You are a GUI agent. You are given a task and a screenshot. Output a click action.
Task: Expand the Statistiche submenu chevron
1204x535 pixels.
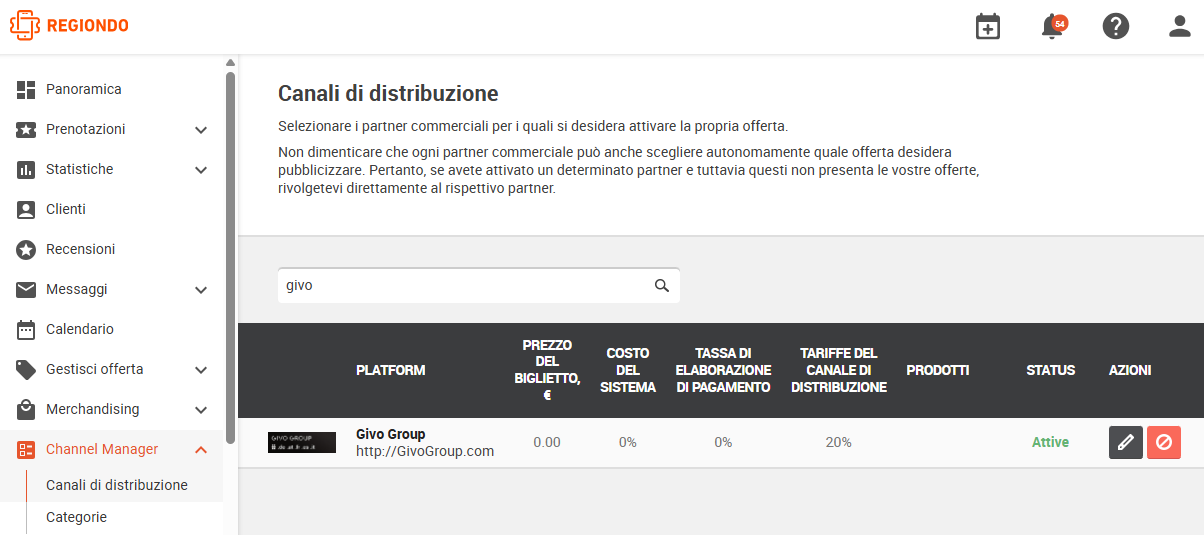point(201,170)
